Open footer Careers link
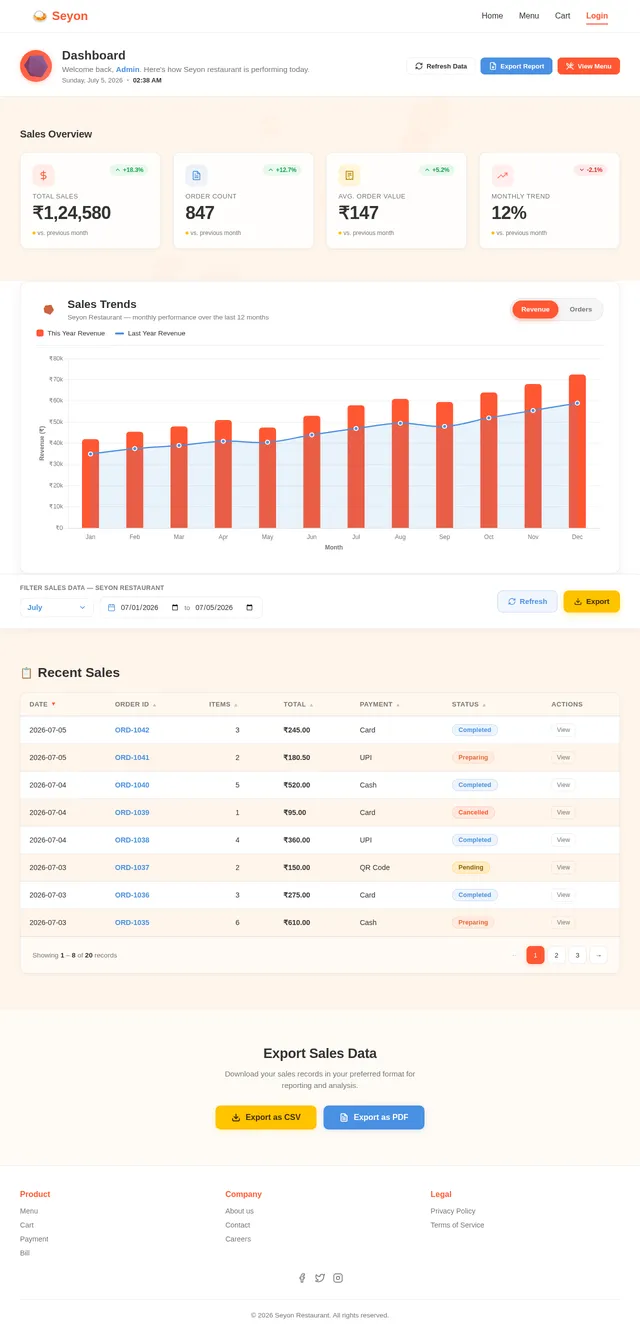The image size is (640, 1331). click(x=238, y=1239)
